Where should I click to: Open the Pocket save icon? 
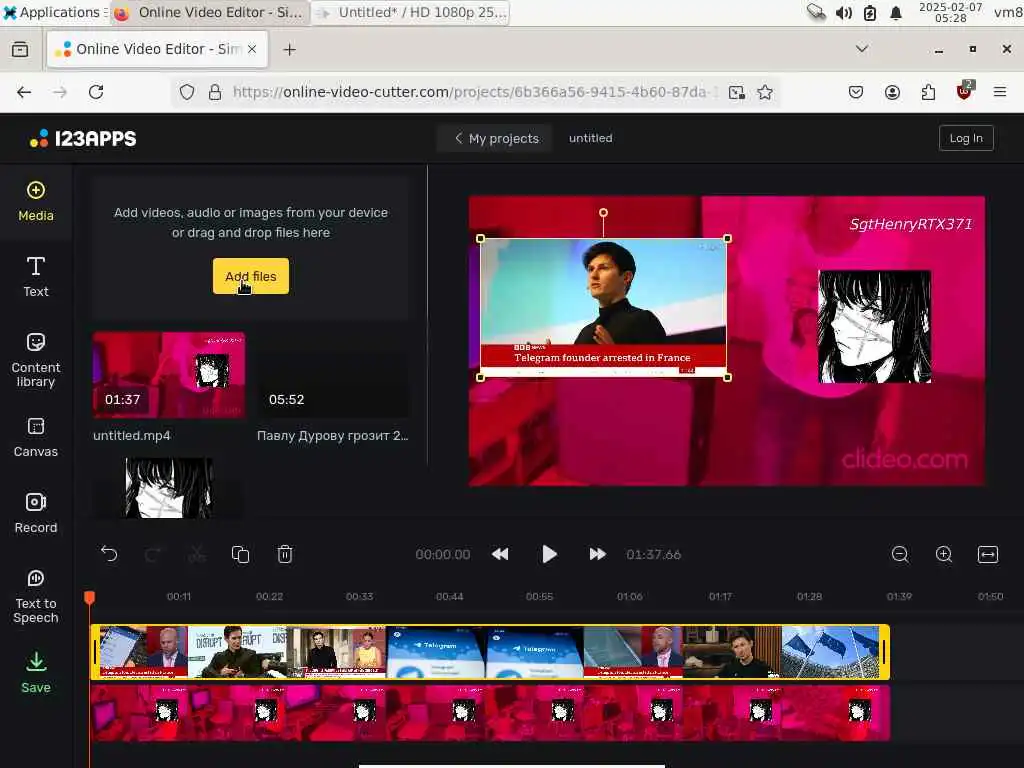(x=856, y=92)
